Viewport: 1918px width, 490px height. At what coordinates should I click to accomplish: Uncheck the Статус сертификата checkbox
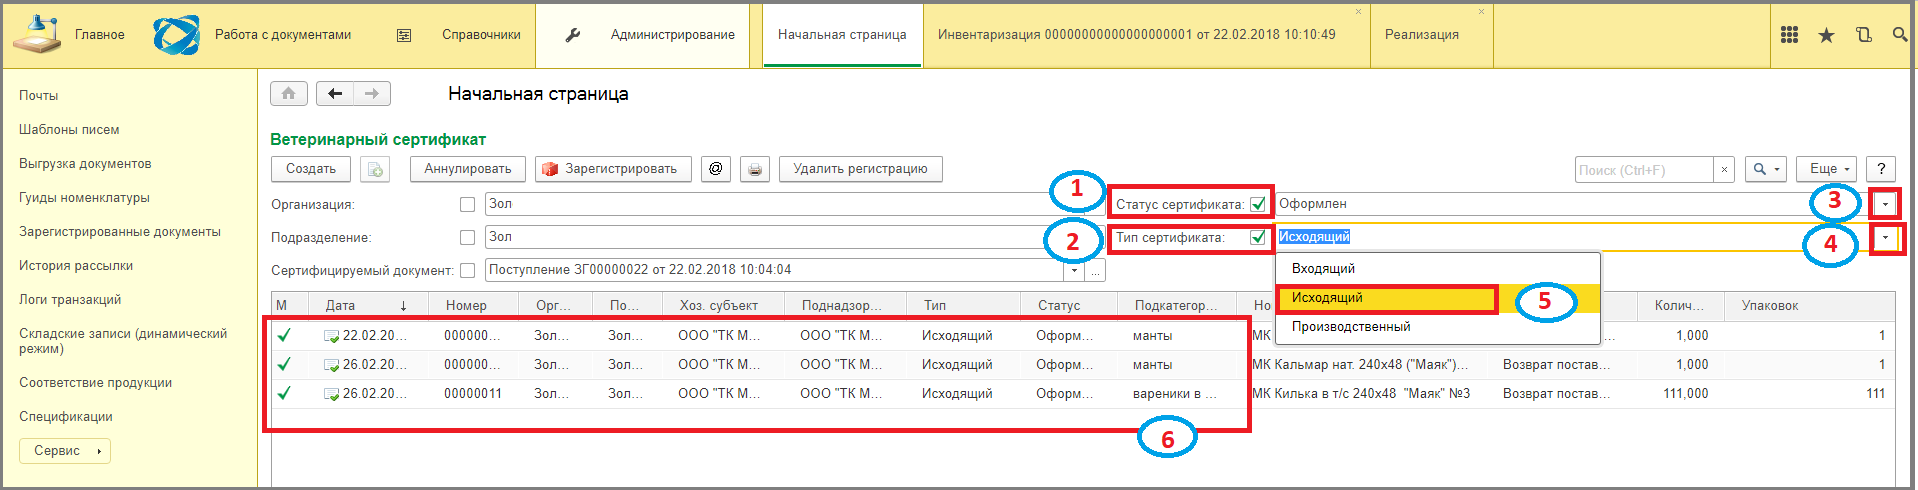1258,204
